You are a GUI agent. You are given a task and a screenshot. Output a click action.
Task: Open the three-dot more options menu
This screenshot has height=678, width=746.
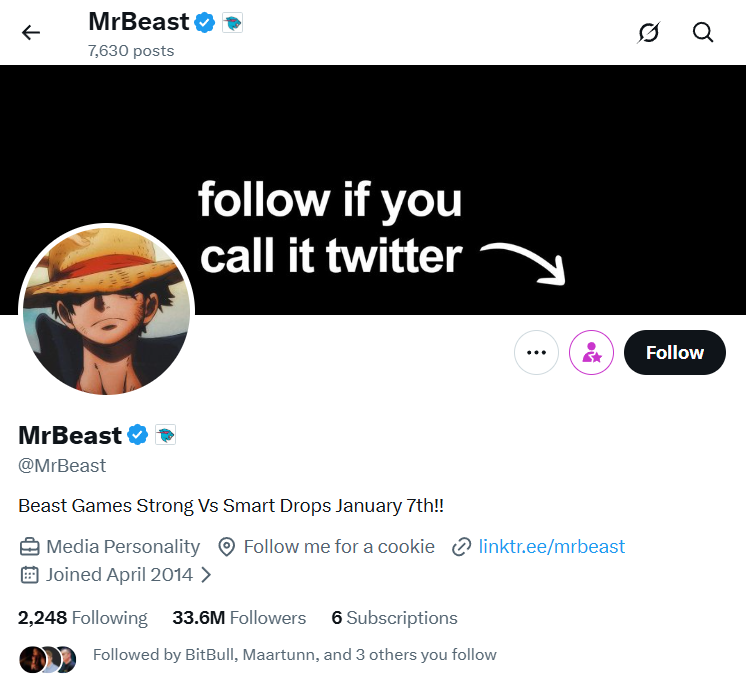click(x=536, y=352)
